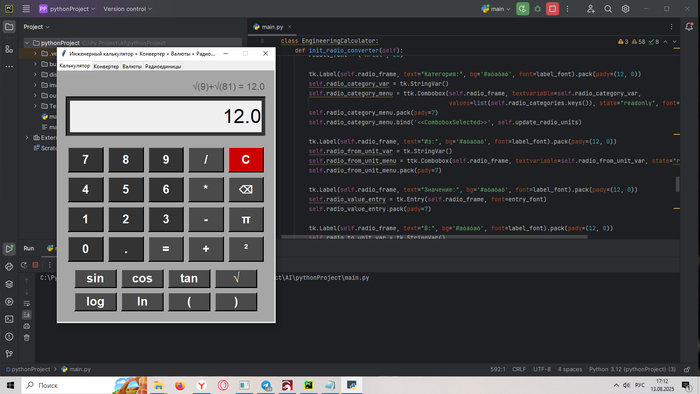Open Code With Me user icon
The image size is (700, 394).
(591, 8)
